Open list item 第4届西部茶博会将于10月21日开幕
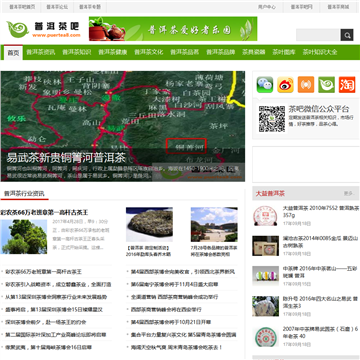 [171, 322]
